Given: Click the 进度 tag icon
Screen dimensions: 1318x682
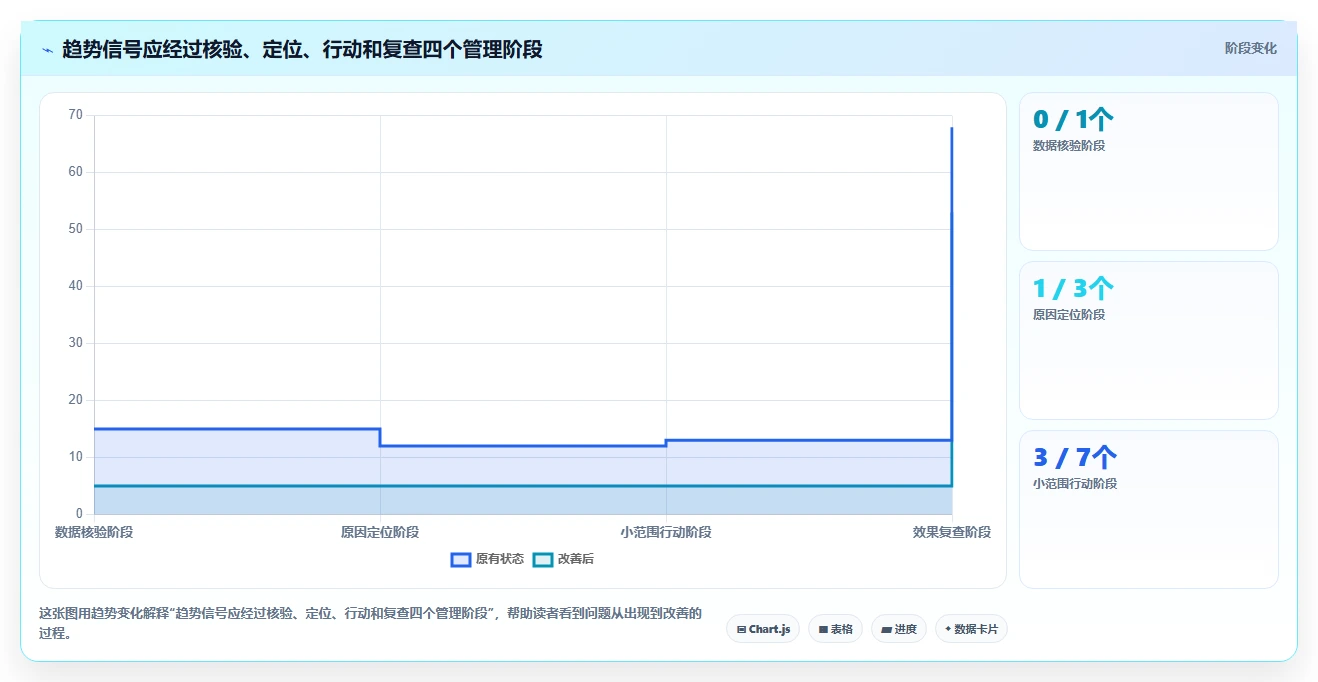Looking at the screenshot, I should click(887, 629).
